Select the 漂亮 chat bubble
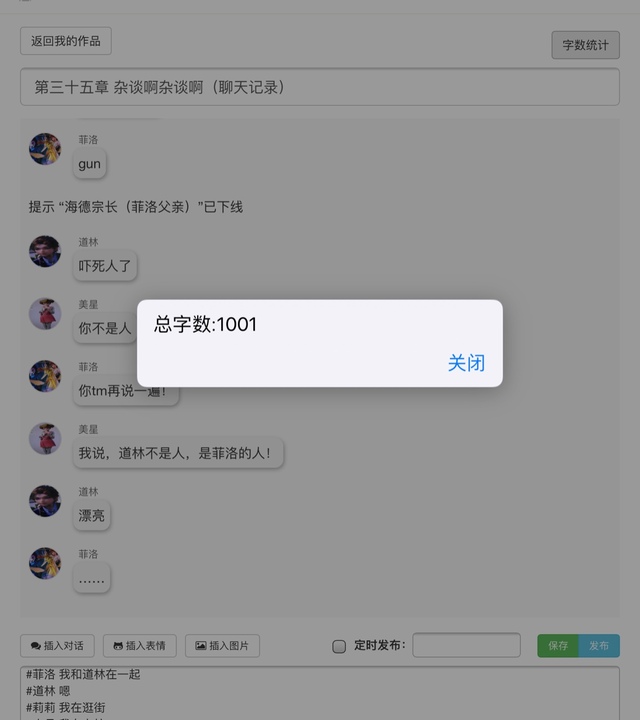Image resolution: width=640 pixels, height=720 pixels. (x=91, y=515)
